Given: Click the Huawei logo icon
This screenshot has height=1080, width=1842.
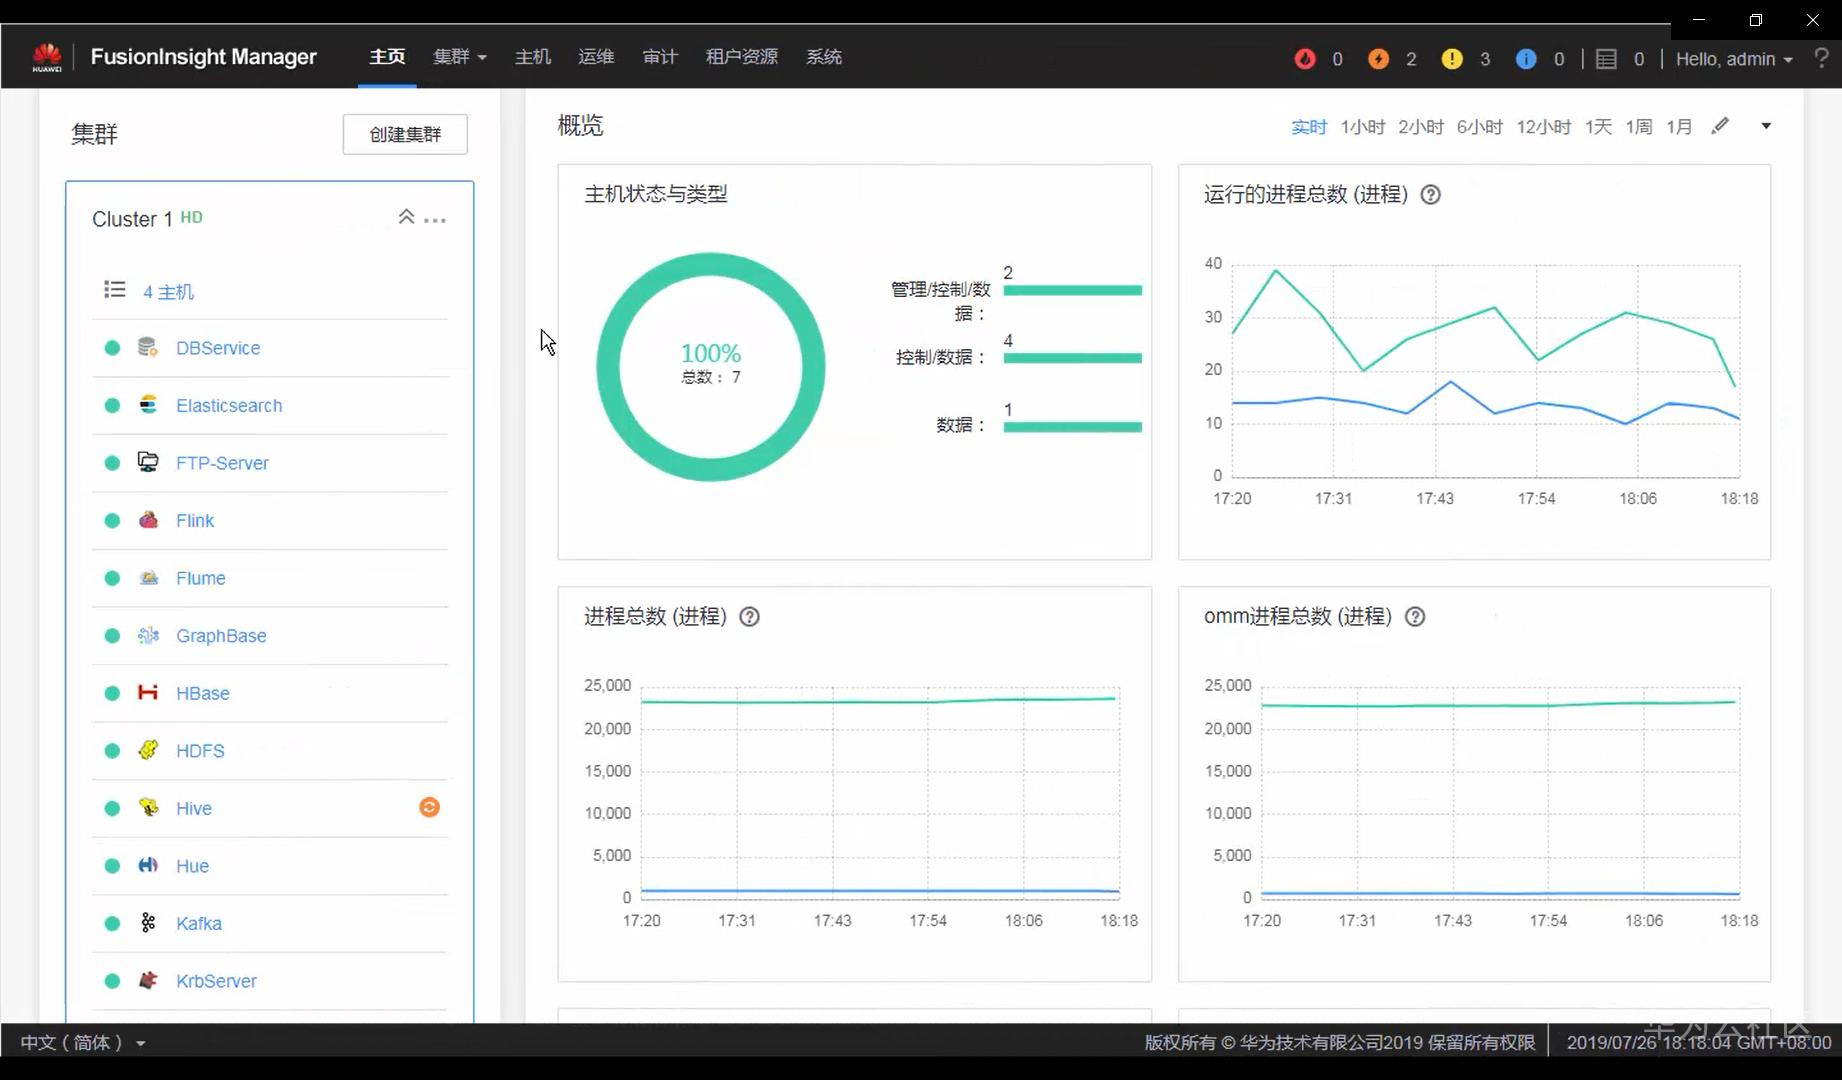Looking at the screenshot, I should coord(47,57).
